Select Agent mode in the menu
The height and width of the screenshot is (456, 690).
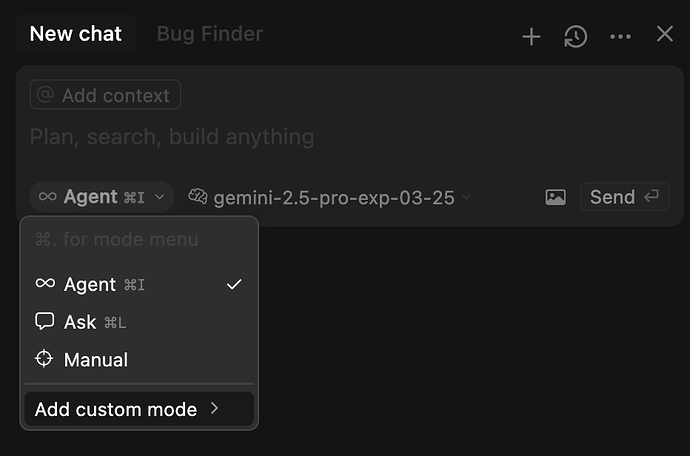point(139,284)
